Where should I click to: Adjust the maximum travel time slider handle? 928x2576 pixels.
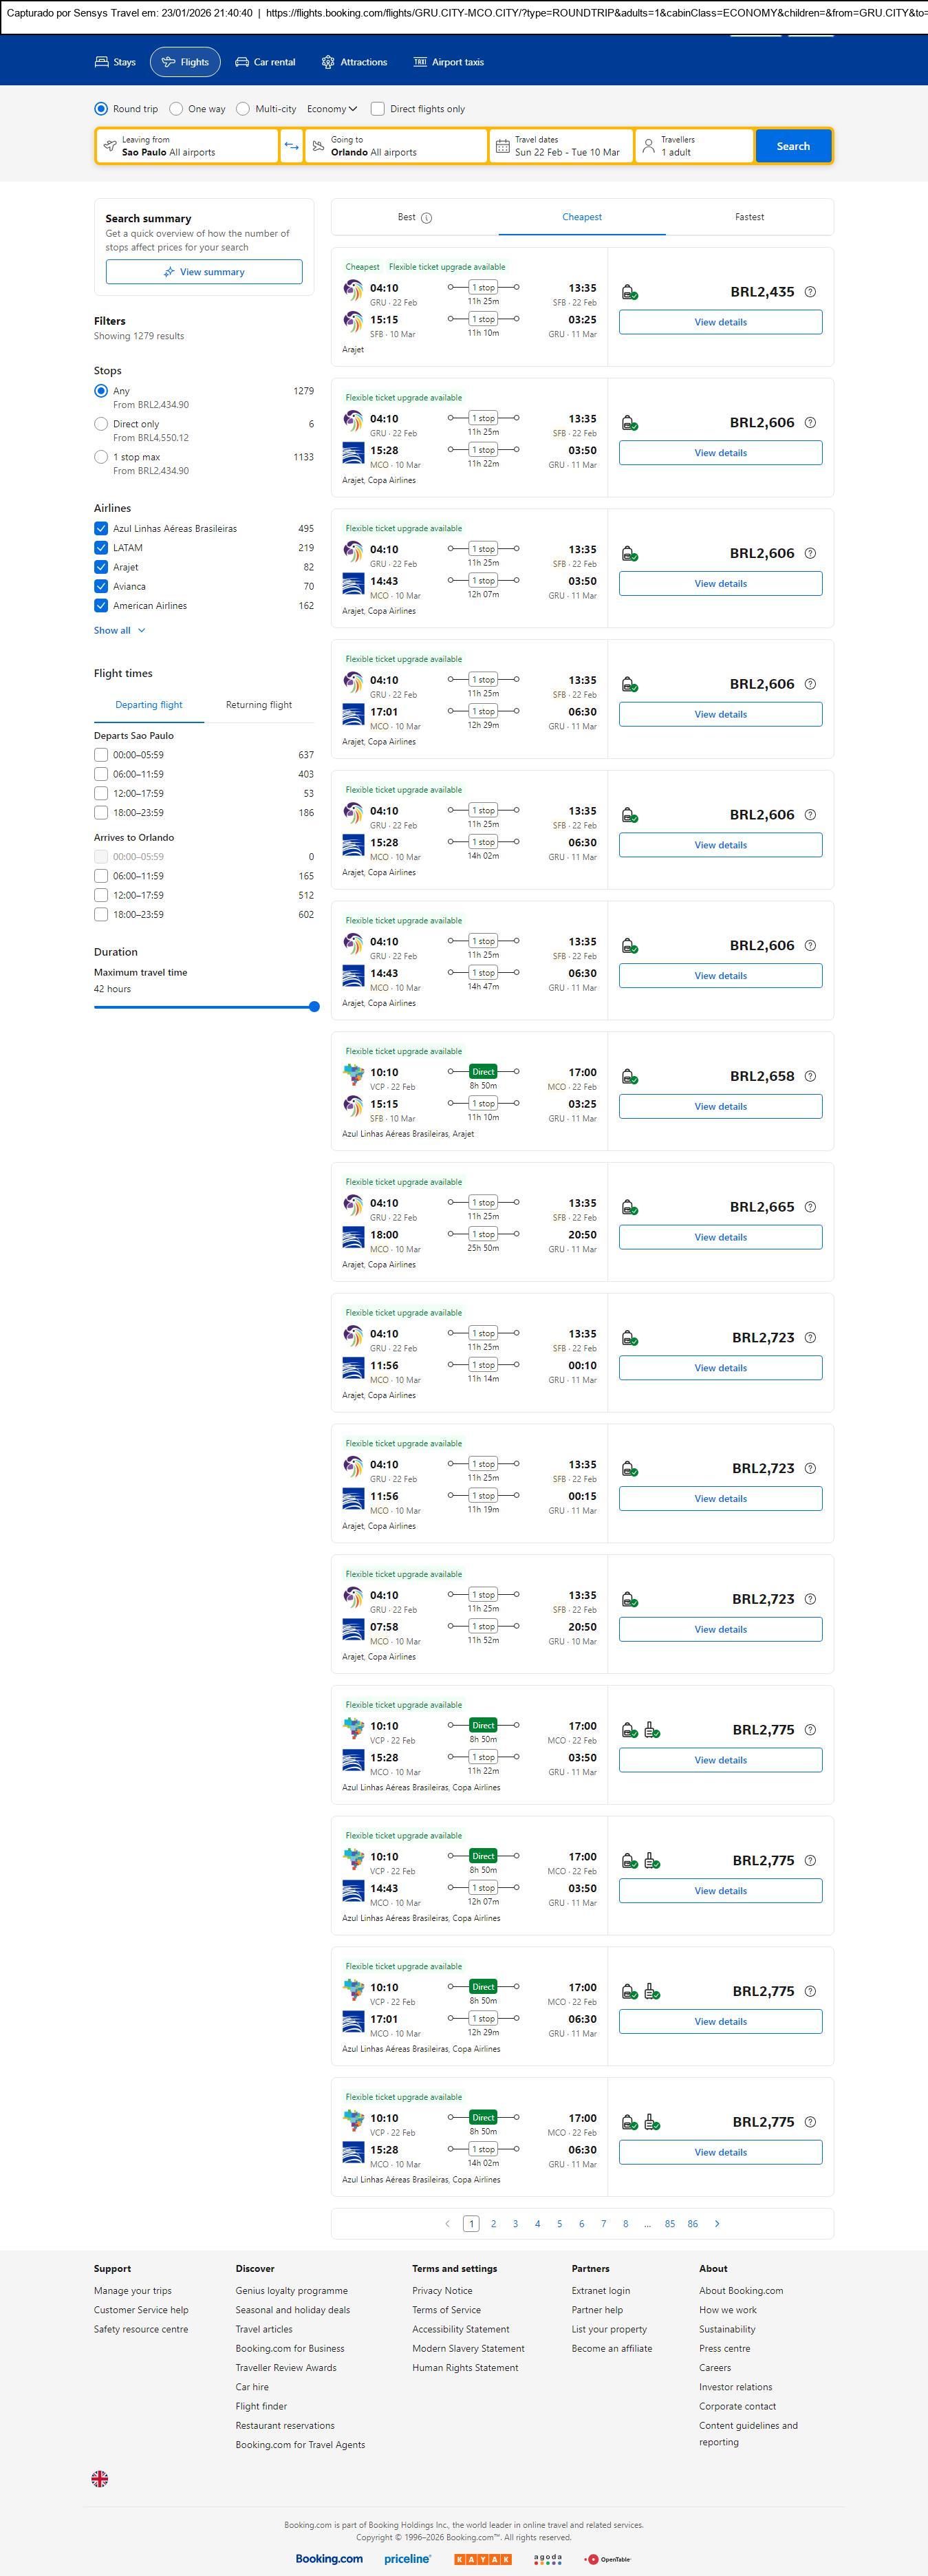314,1007
